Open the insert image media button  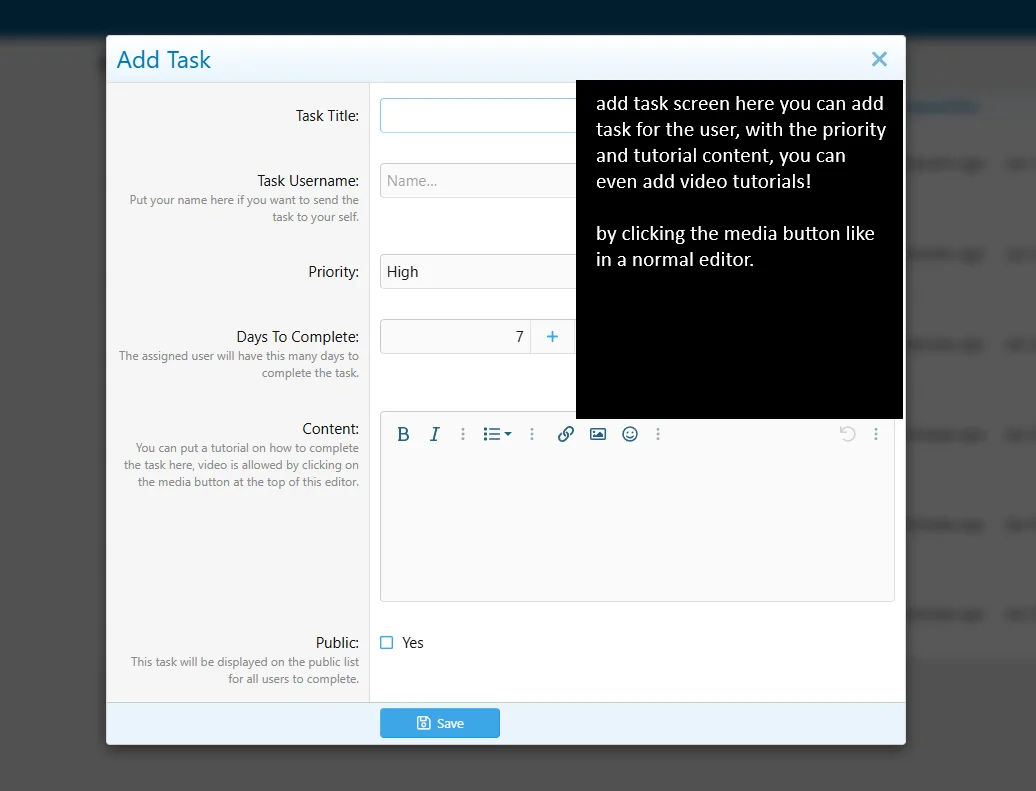tap(598, 434)
